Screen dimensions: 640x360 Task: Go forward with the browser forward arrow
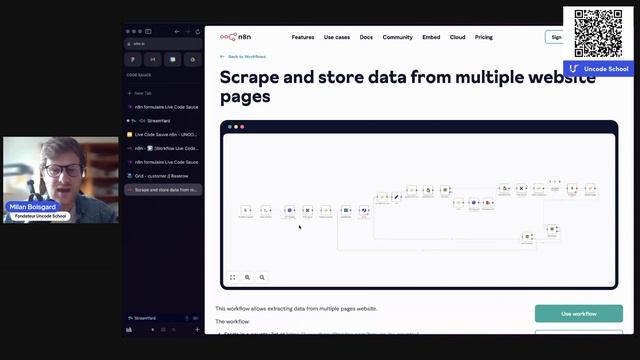(188, 31)
